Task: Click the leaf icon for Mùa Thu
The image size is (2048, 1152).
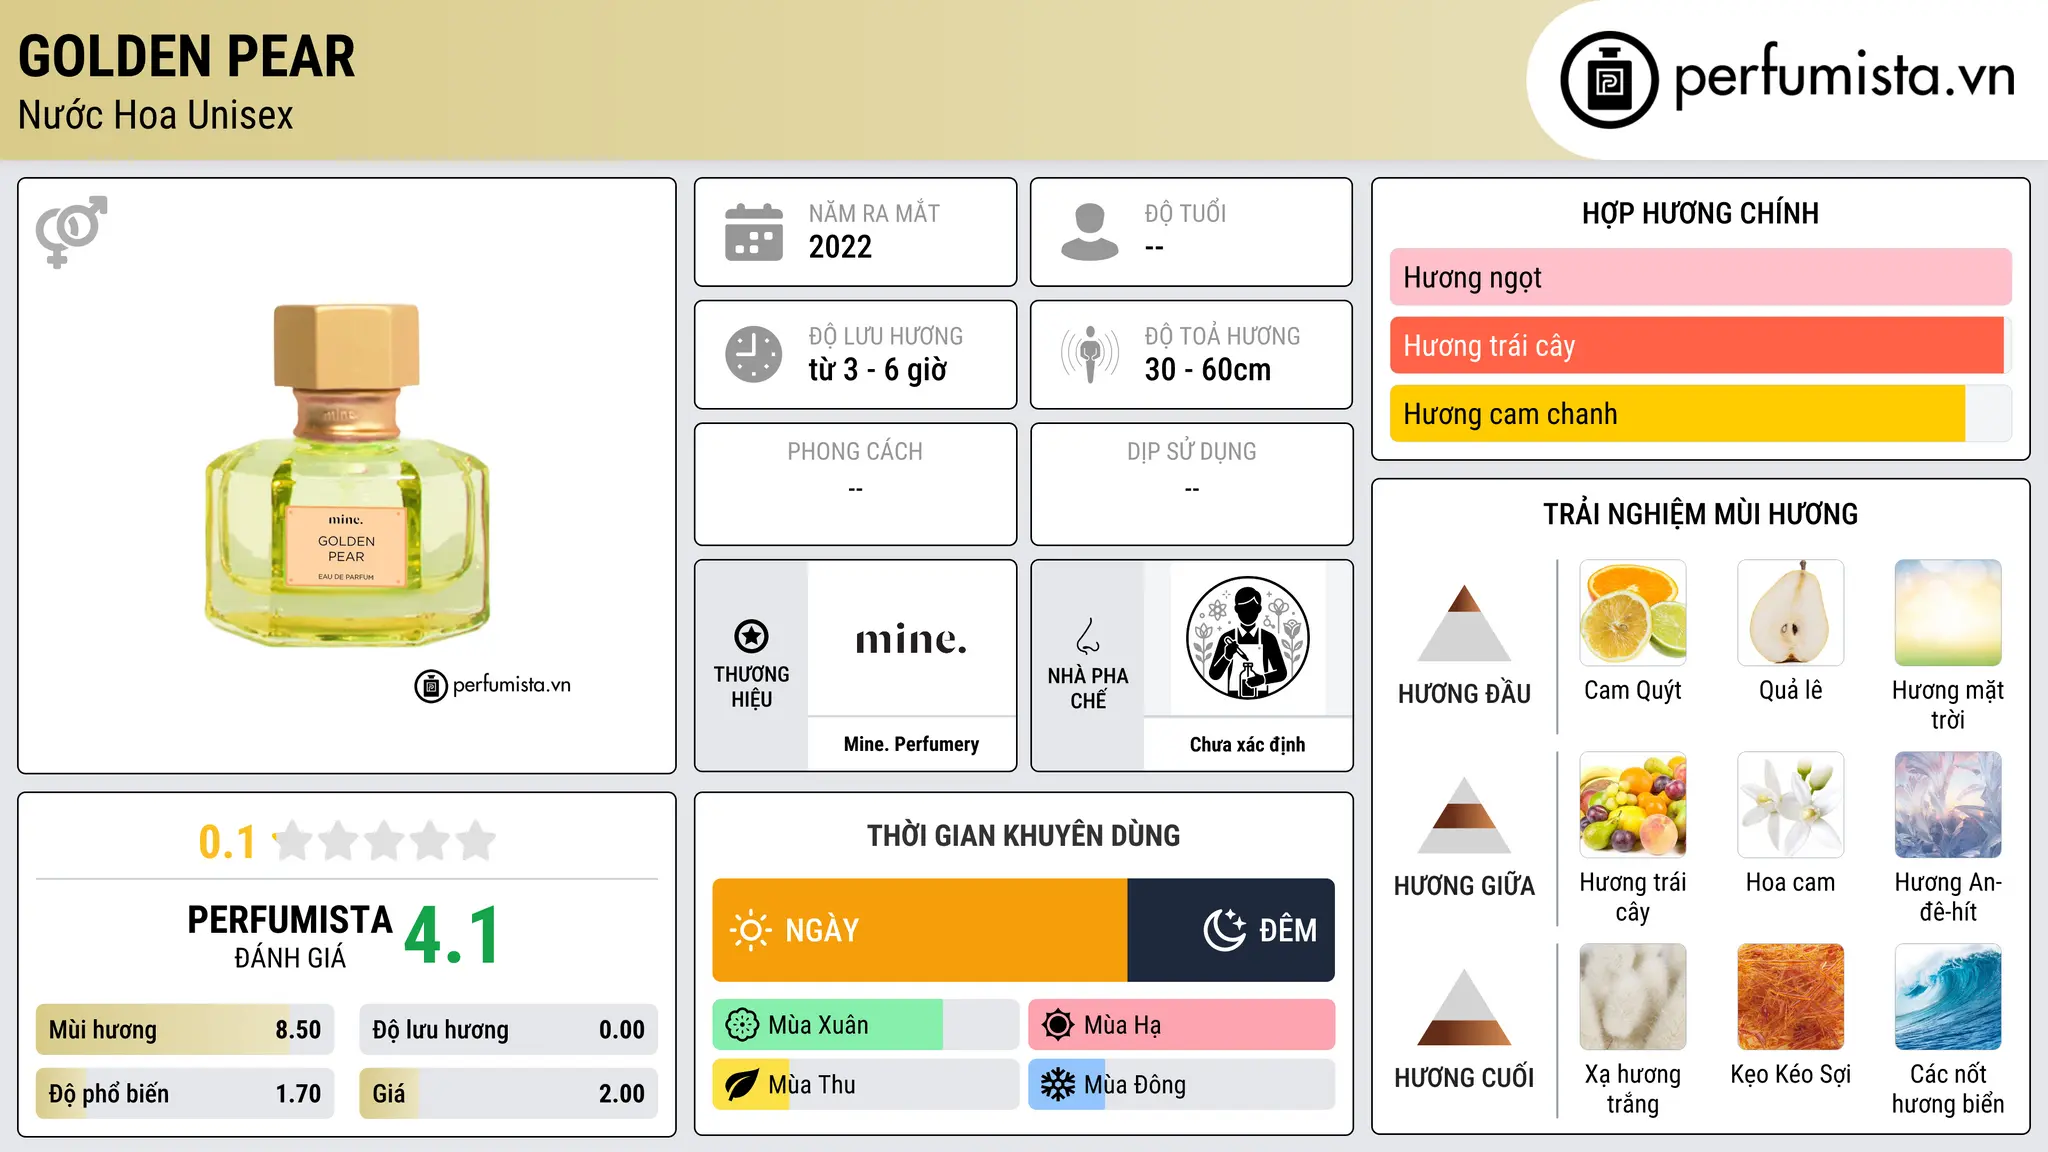Action: click(x=742, y=1085)
